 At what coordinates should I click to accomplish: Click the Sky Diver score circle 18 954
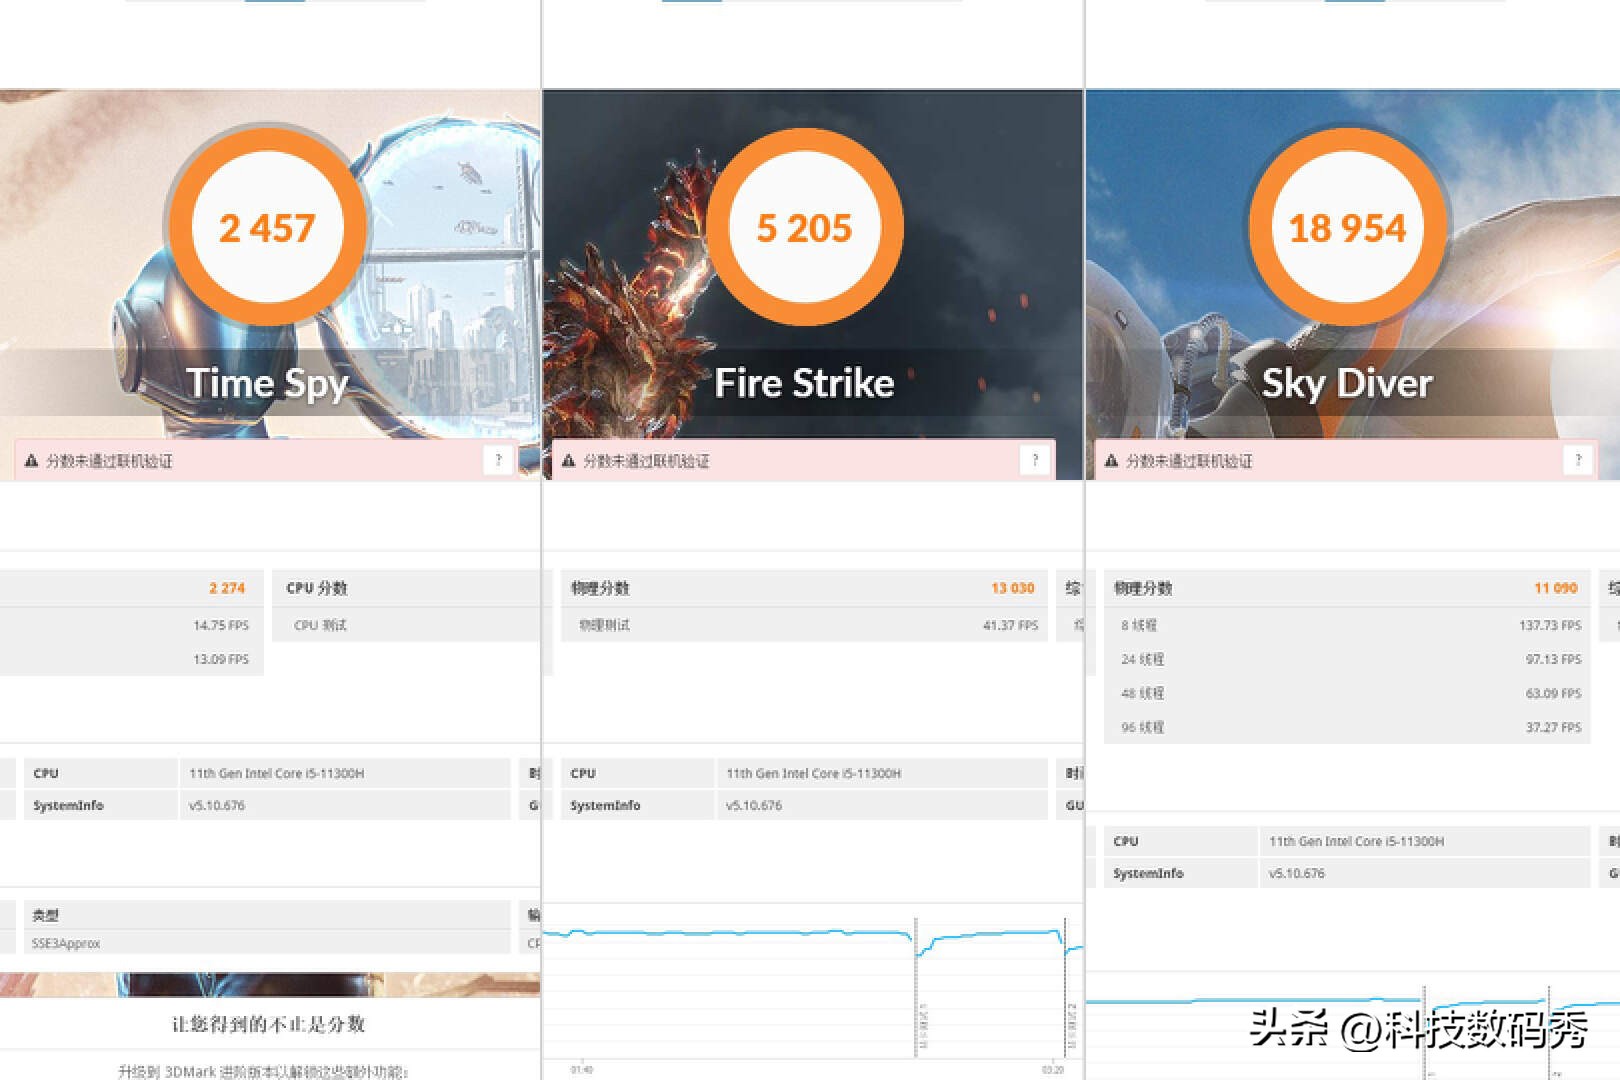click(1347, 228)
